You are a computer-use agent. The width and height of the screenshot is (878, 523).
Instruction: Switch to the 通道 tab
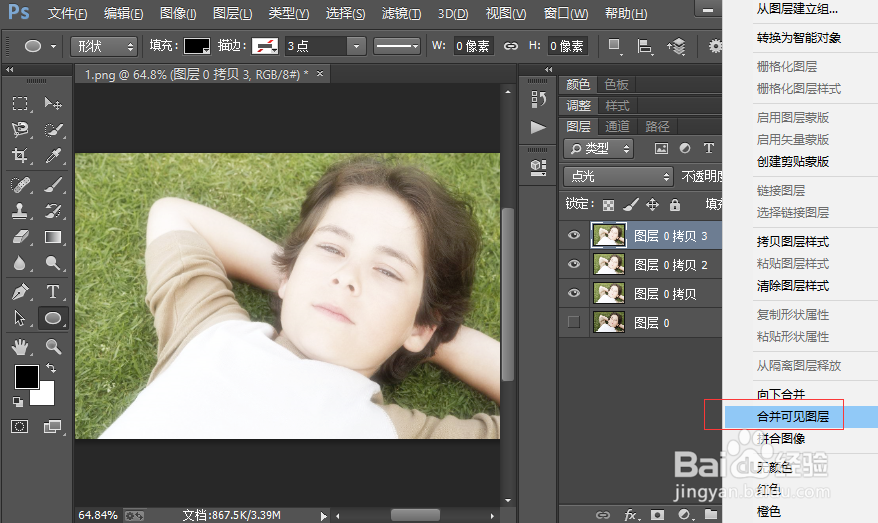(x=617, y=127)
